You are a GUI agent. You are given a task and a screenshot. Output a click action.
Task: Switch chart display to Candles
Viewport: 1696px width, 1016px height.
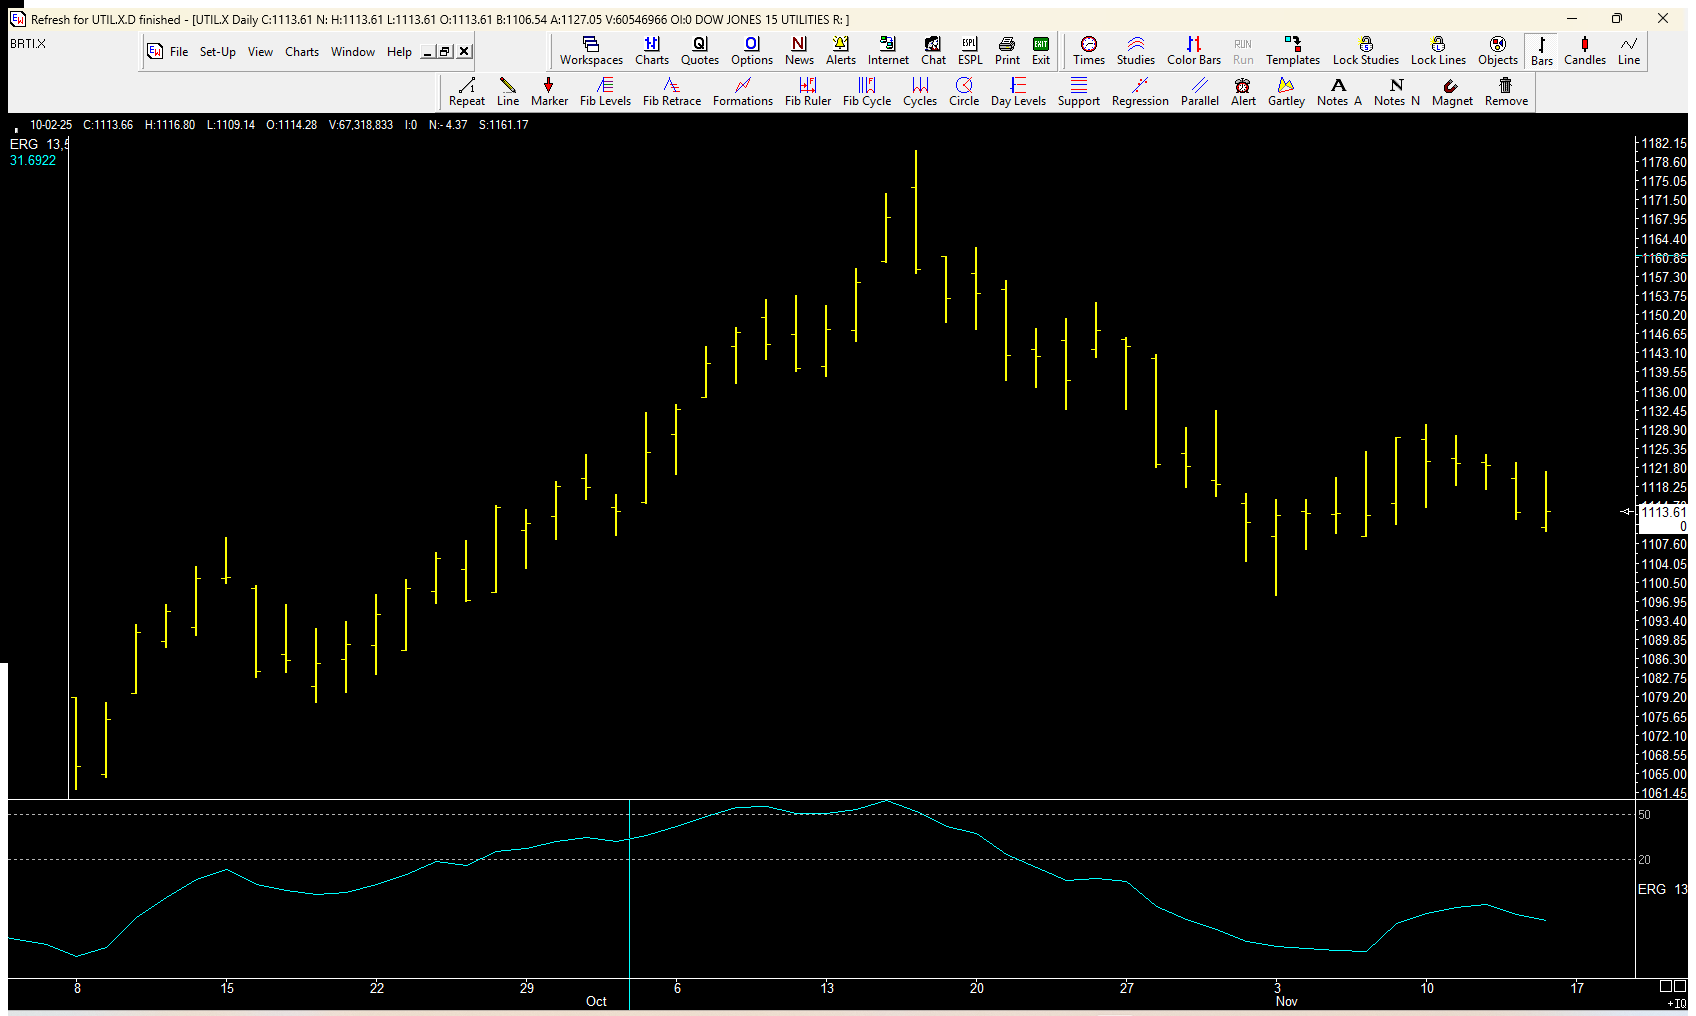pyautogui.click(x=1584, y=50)
